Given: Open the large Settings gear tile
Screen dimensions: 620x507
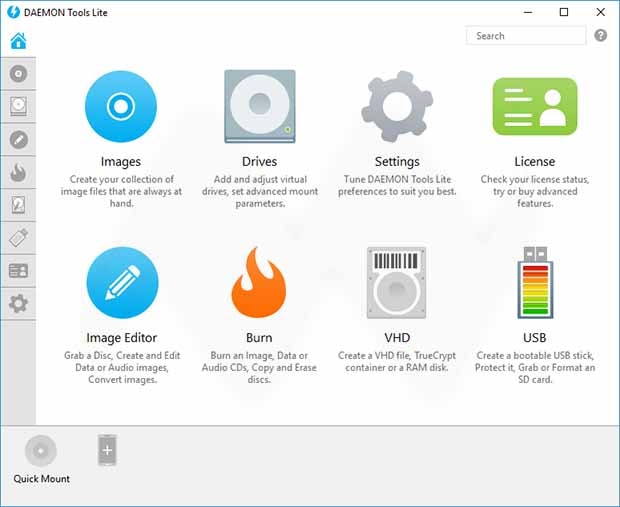Looking at the screenshot, I should point(397,106).
